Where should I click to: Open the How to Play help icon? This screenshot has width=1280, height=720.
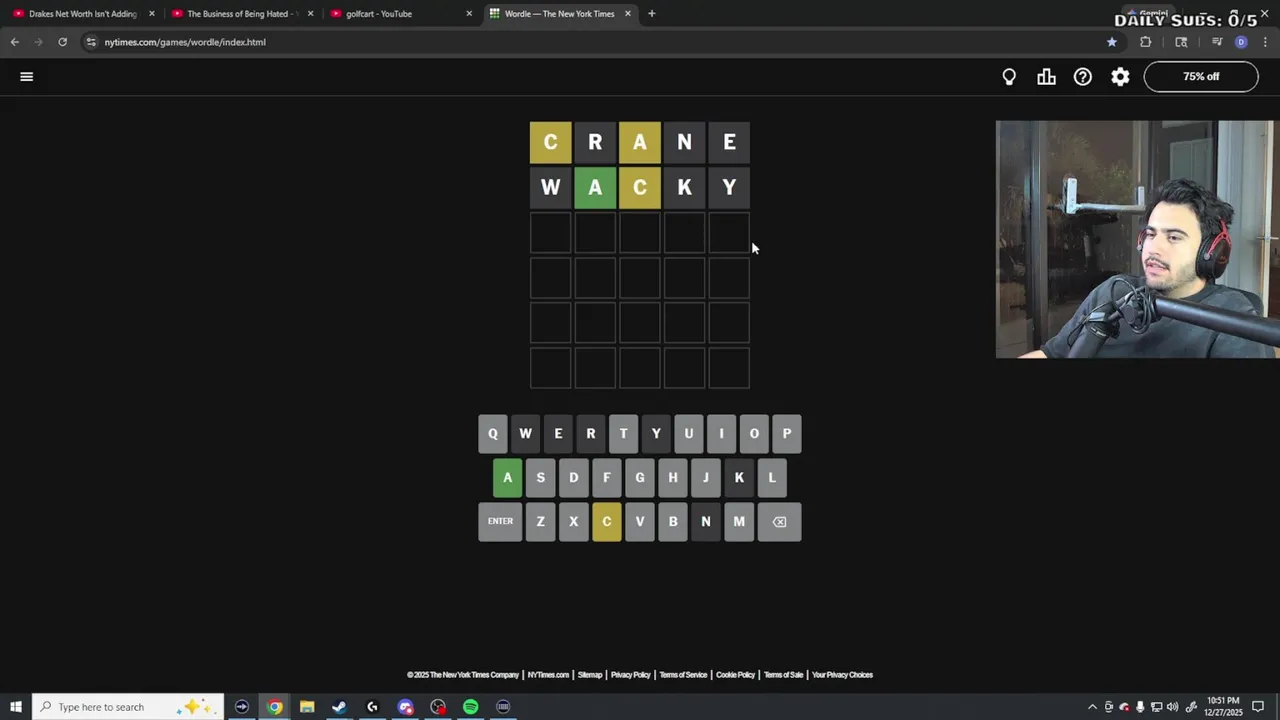(1083, 77)
